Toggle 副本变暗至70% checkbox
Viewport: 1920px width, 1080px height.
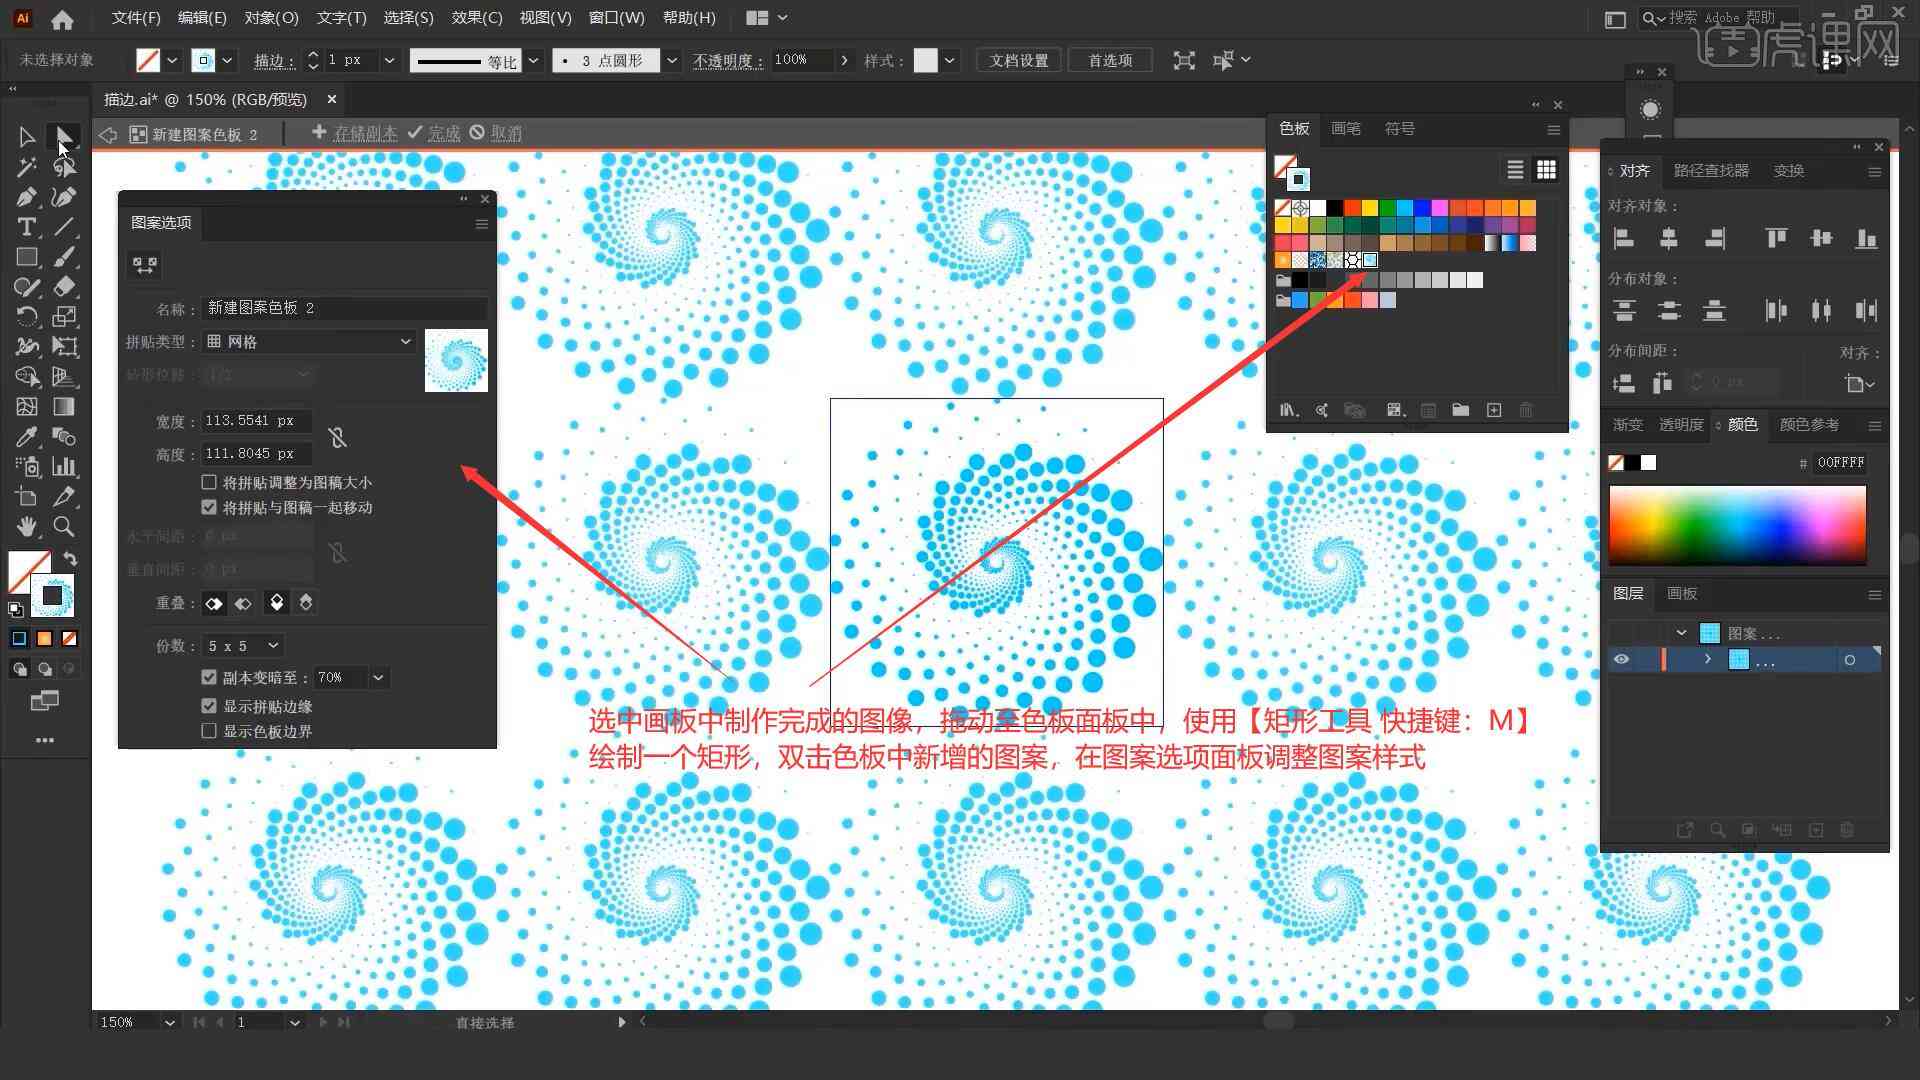207,675
